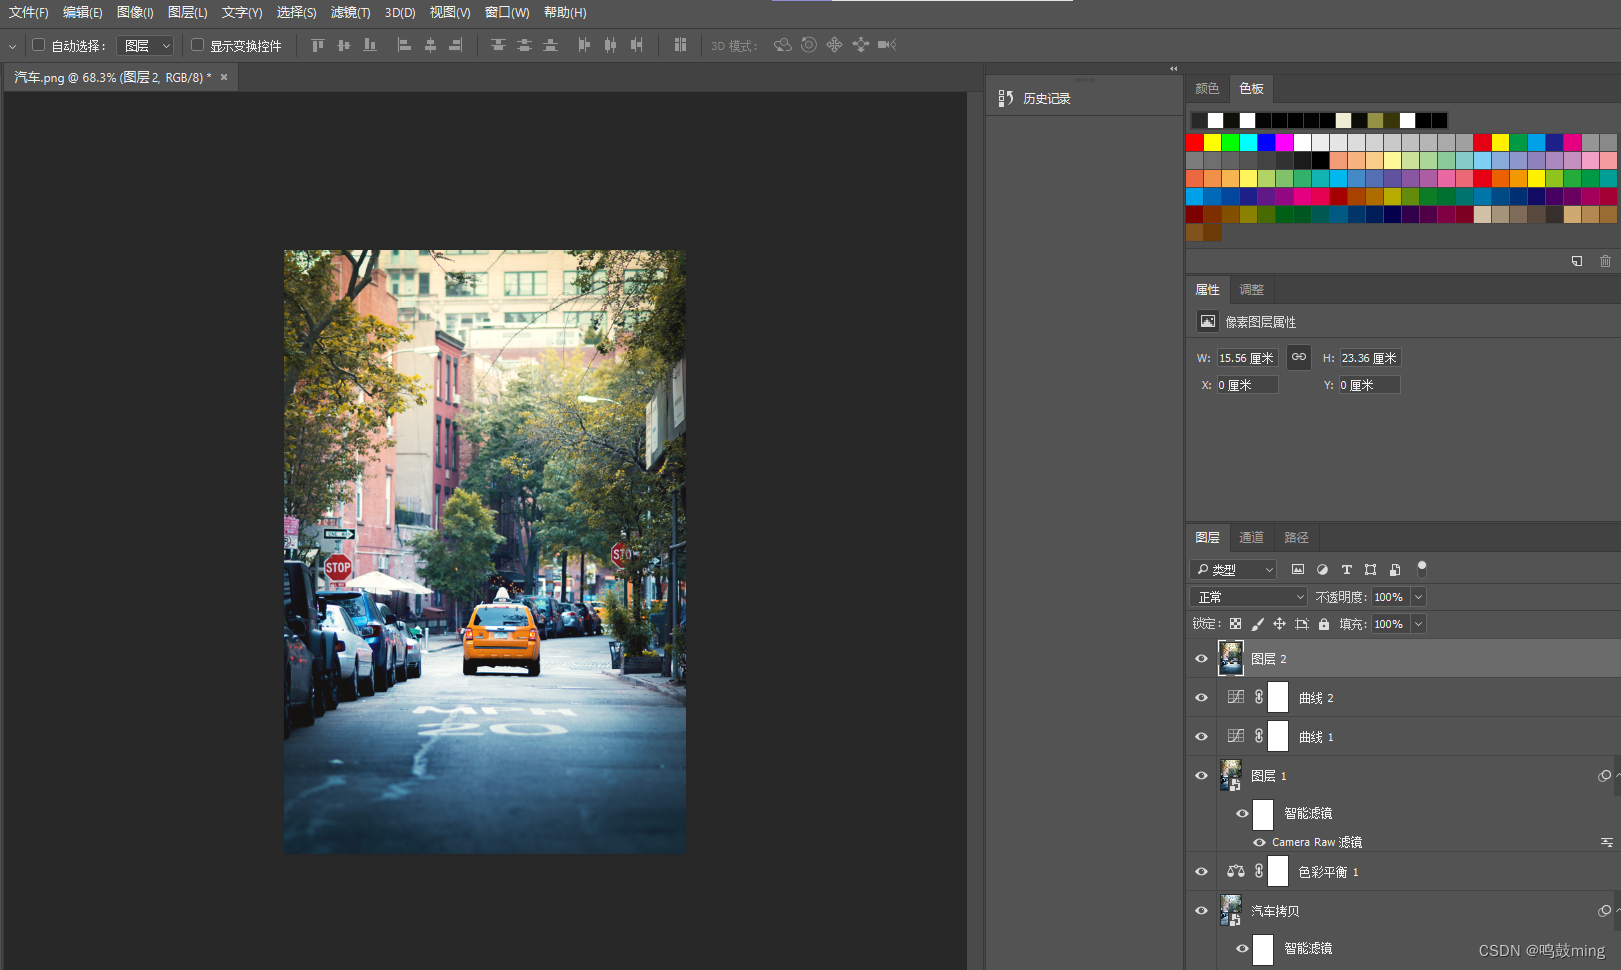
Task: Filter layers by type (T) icon
Action: coord(1346,569)
